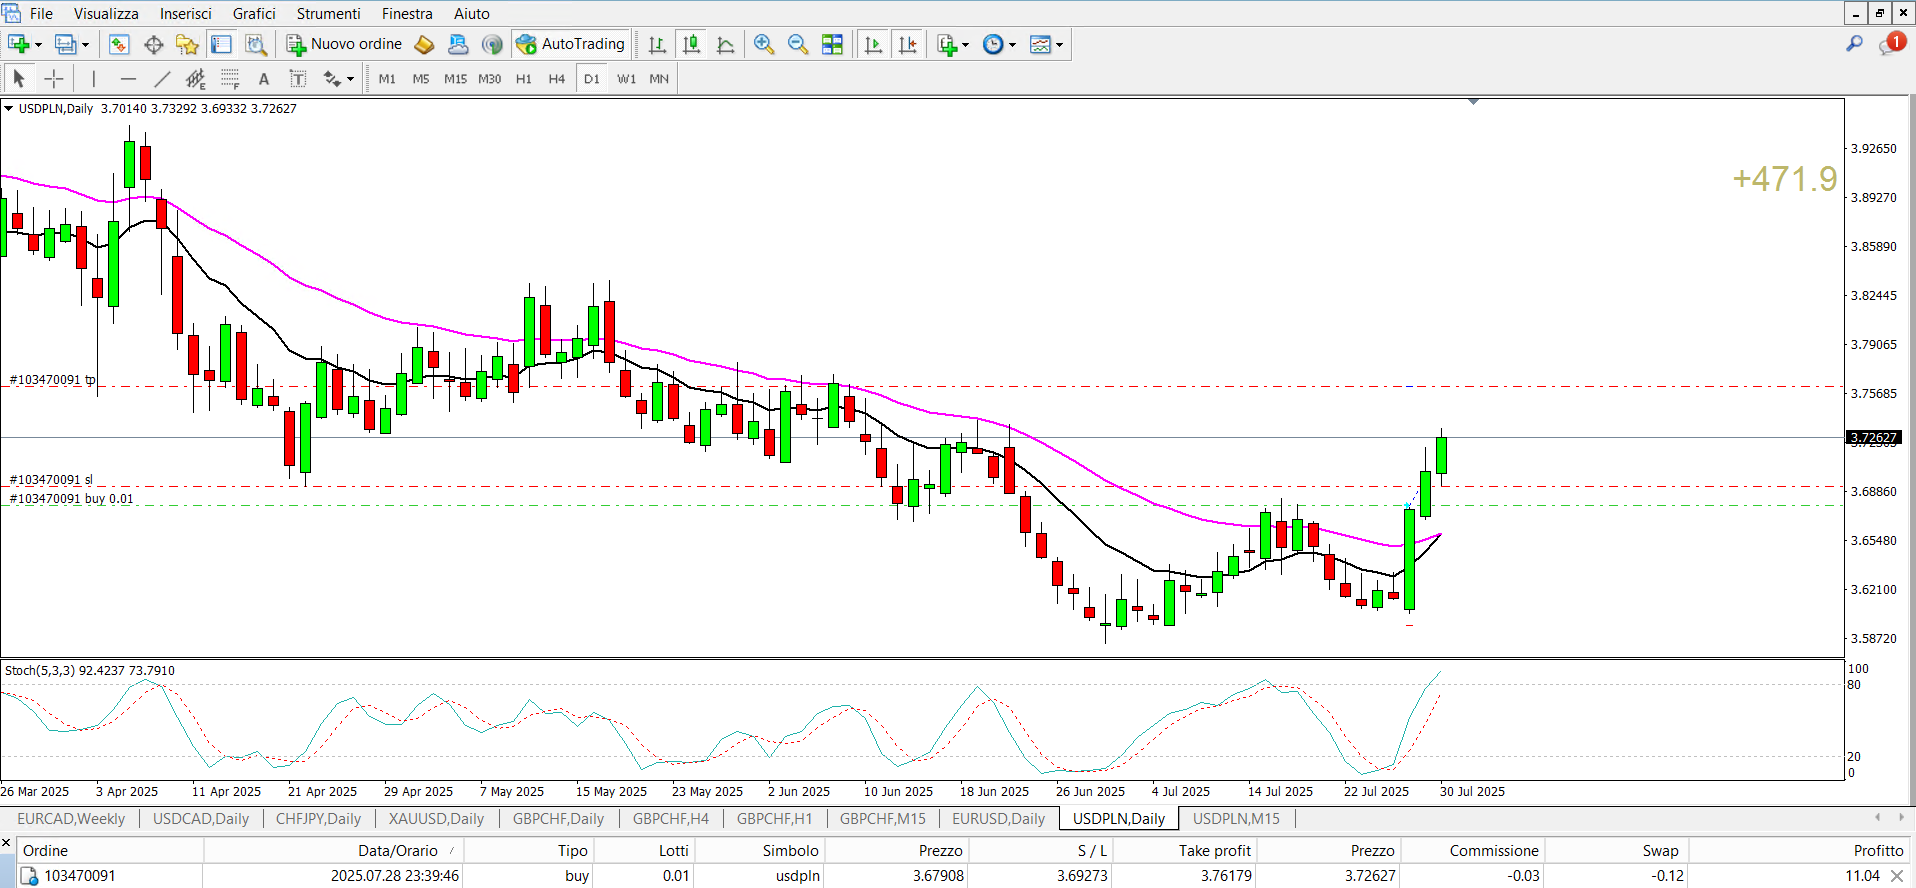Close order 103470091 with X
This screenshot has height=888, width=1916.
(1897, 876)
